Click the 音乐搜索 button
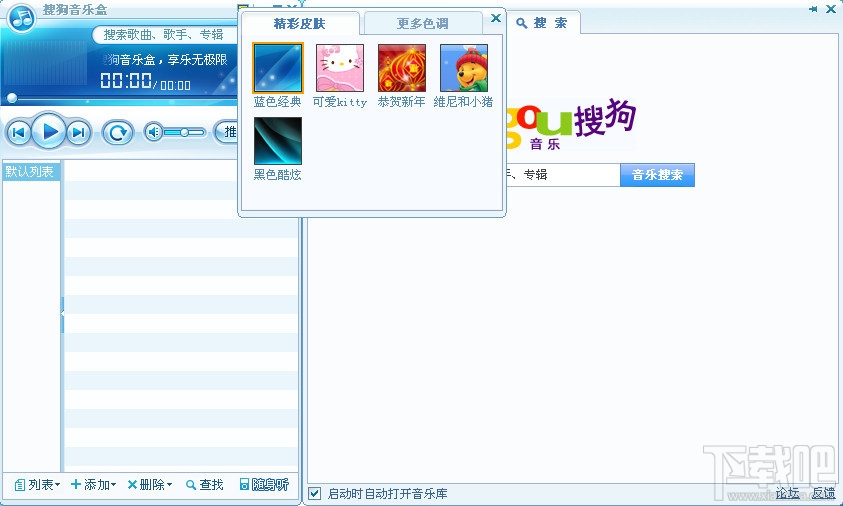Image resolution: width=843 pixels, height=506 pixels. (657, 175)
